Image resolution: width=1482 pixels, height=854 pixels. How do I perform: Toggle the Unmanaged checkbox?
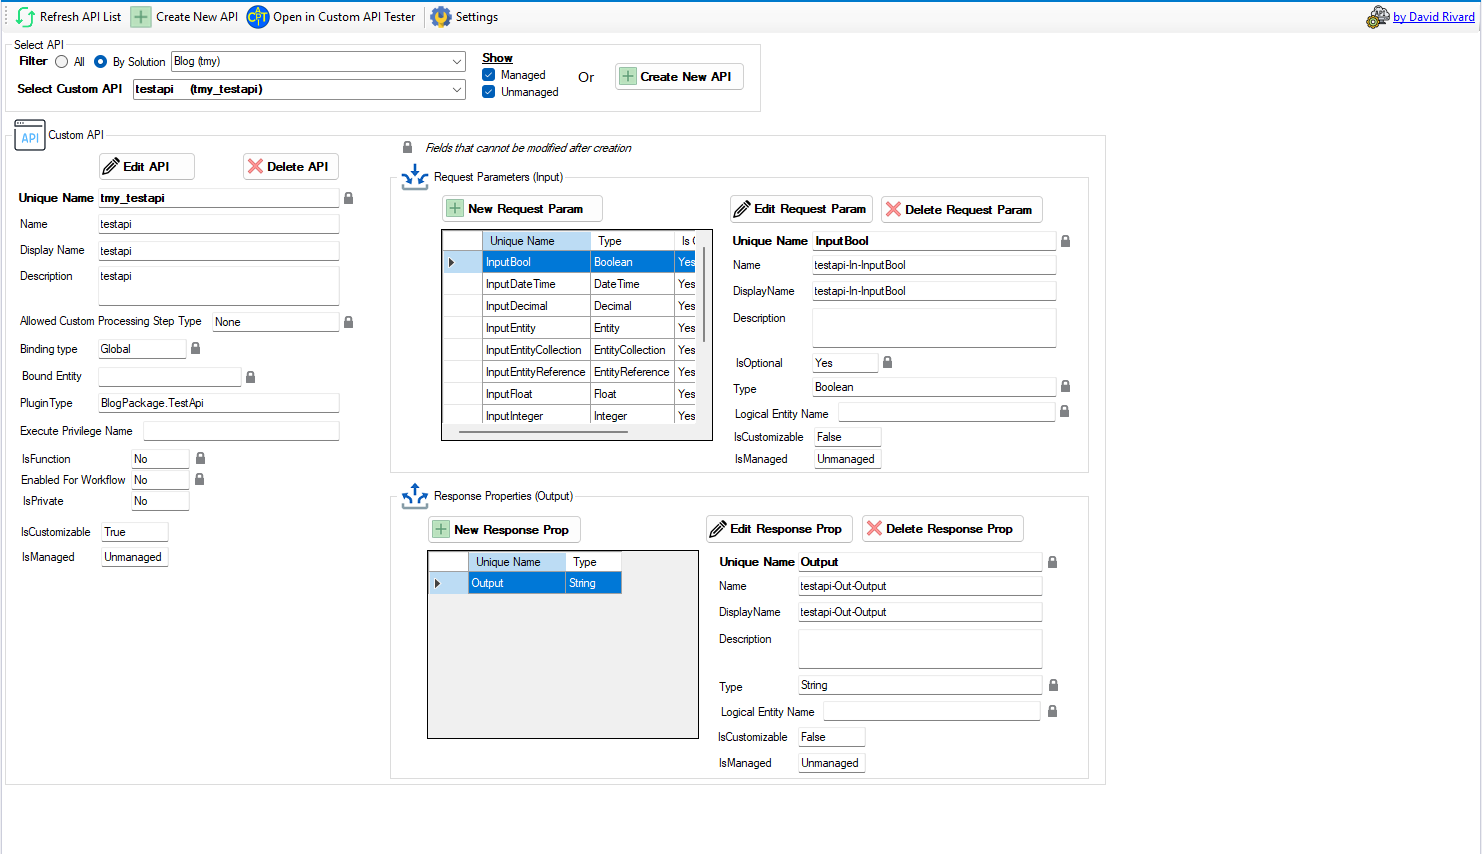(x=489, y=92)
